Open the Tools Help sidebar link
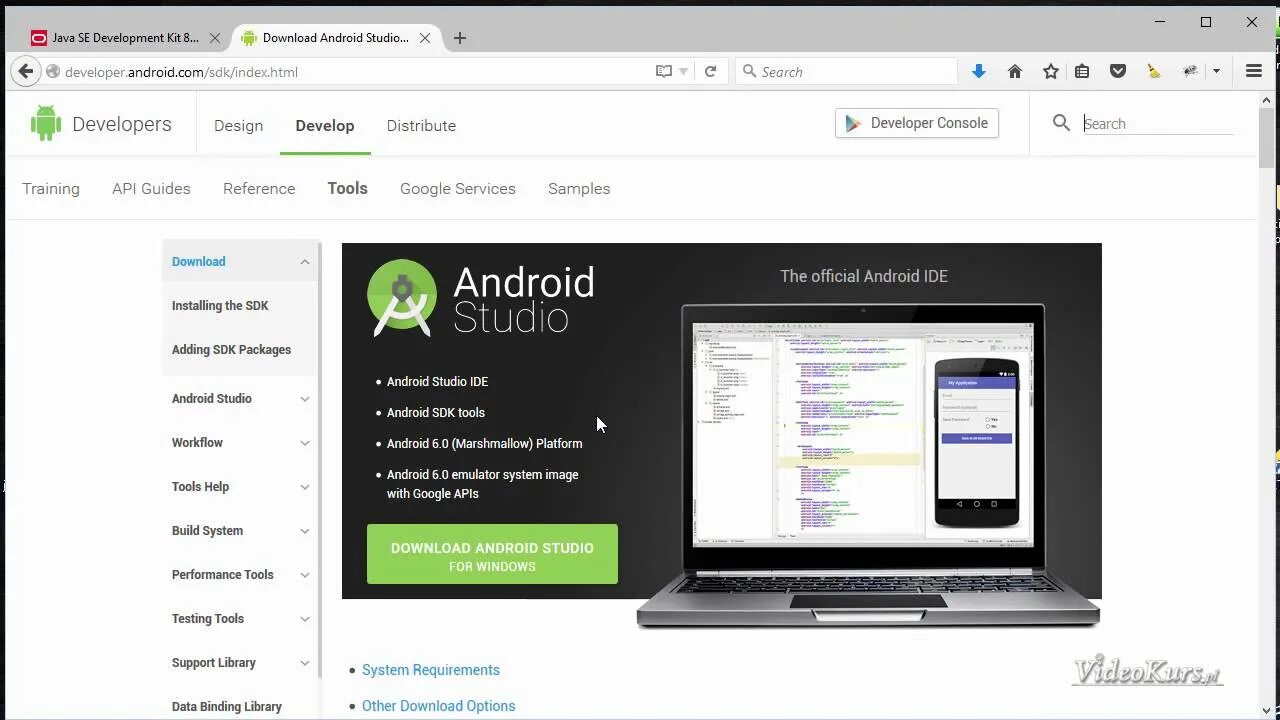1280x720 pixels. tap(200, 487)
